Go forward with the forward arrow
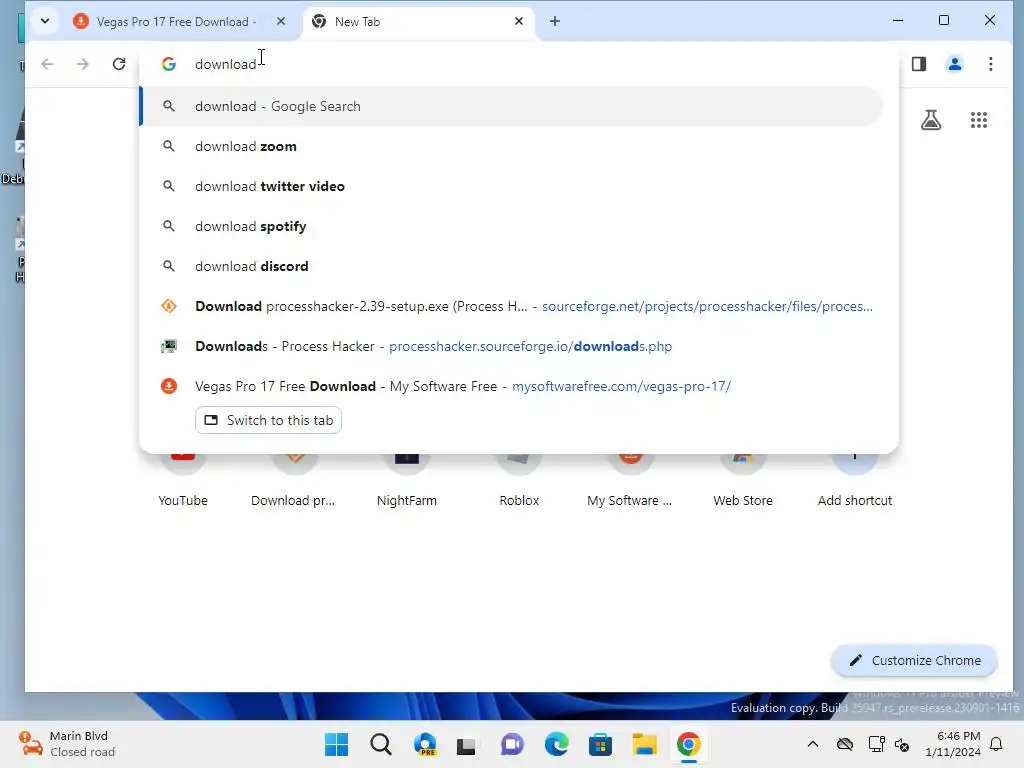Image resolution: width=1024 pixels, height=768 pixels. tap(82, 64)
